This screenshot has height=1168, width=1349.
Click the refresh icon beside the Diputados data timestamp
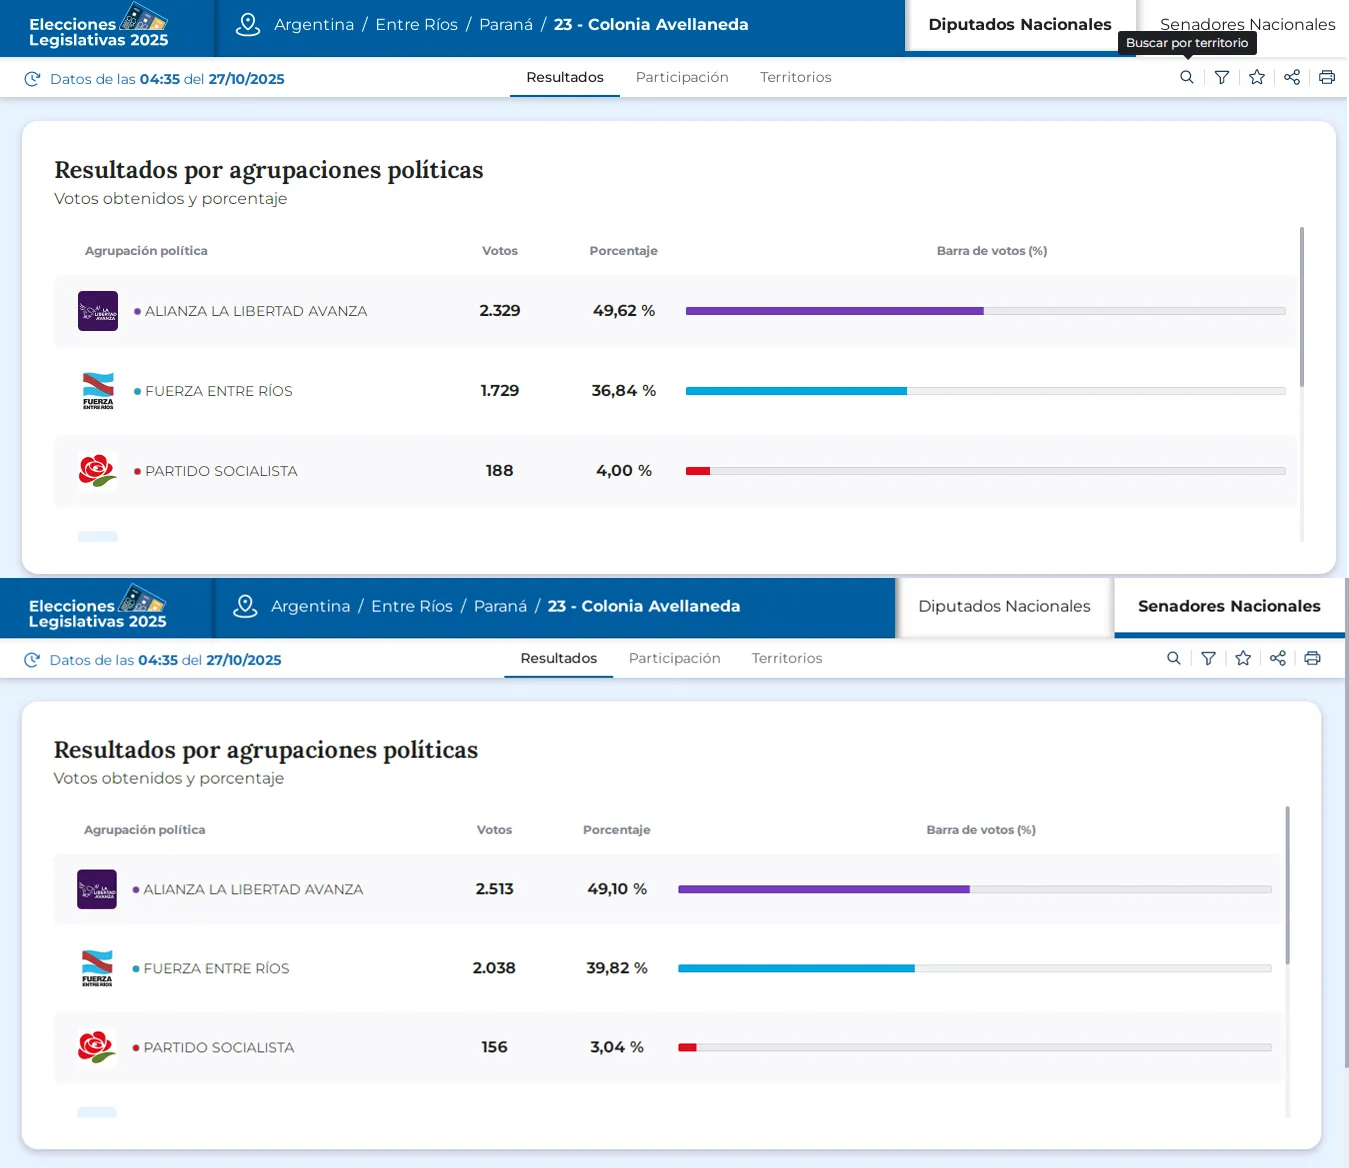[32, 79]
